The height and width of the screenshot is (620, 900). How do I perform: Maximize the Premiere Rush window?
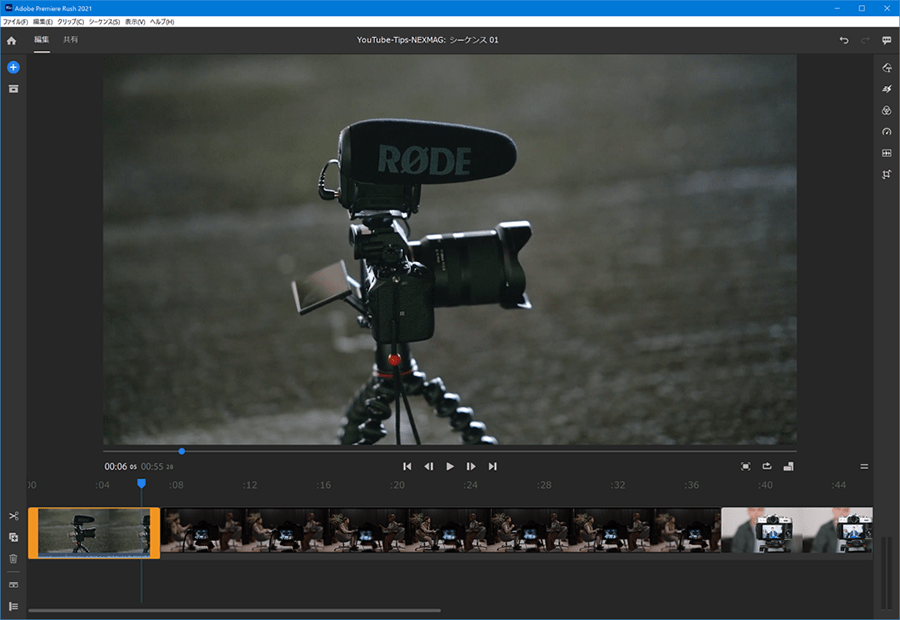click(862, 8)
